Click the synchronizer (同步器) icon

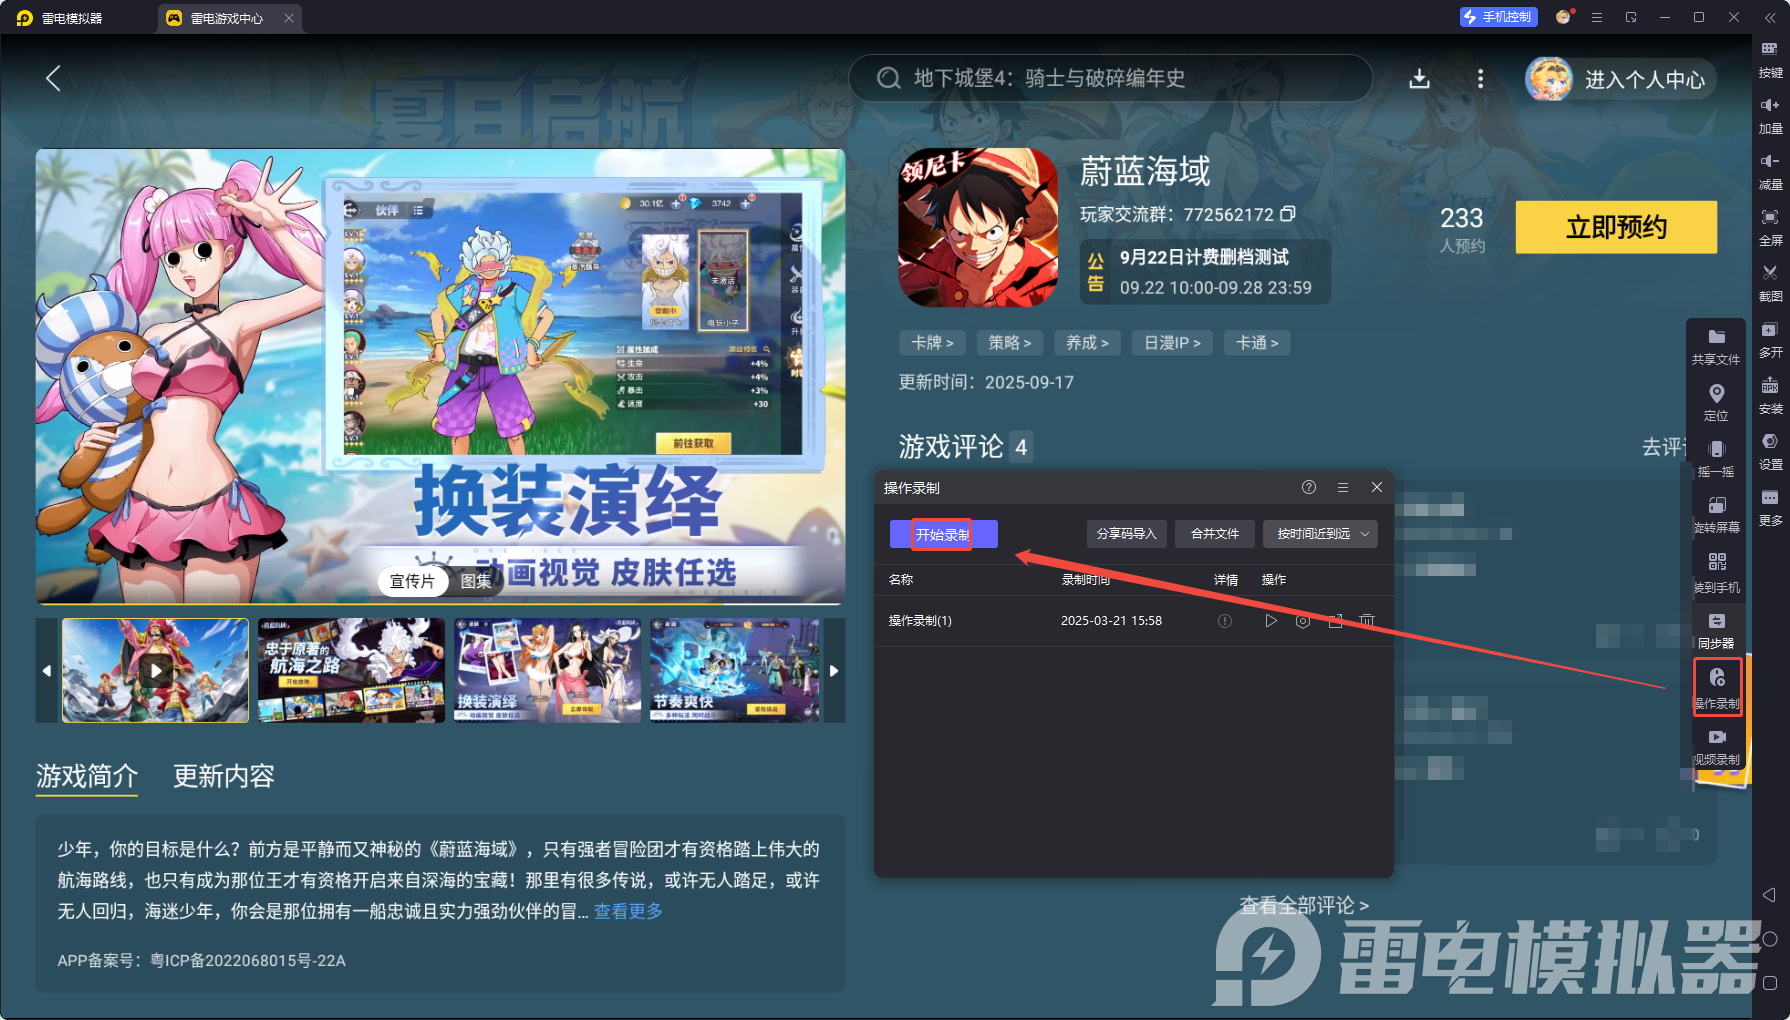pos(1718,630)
